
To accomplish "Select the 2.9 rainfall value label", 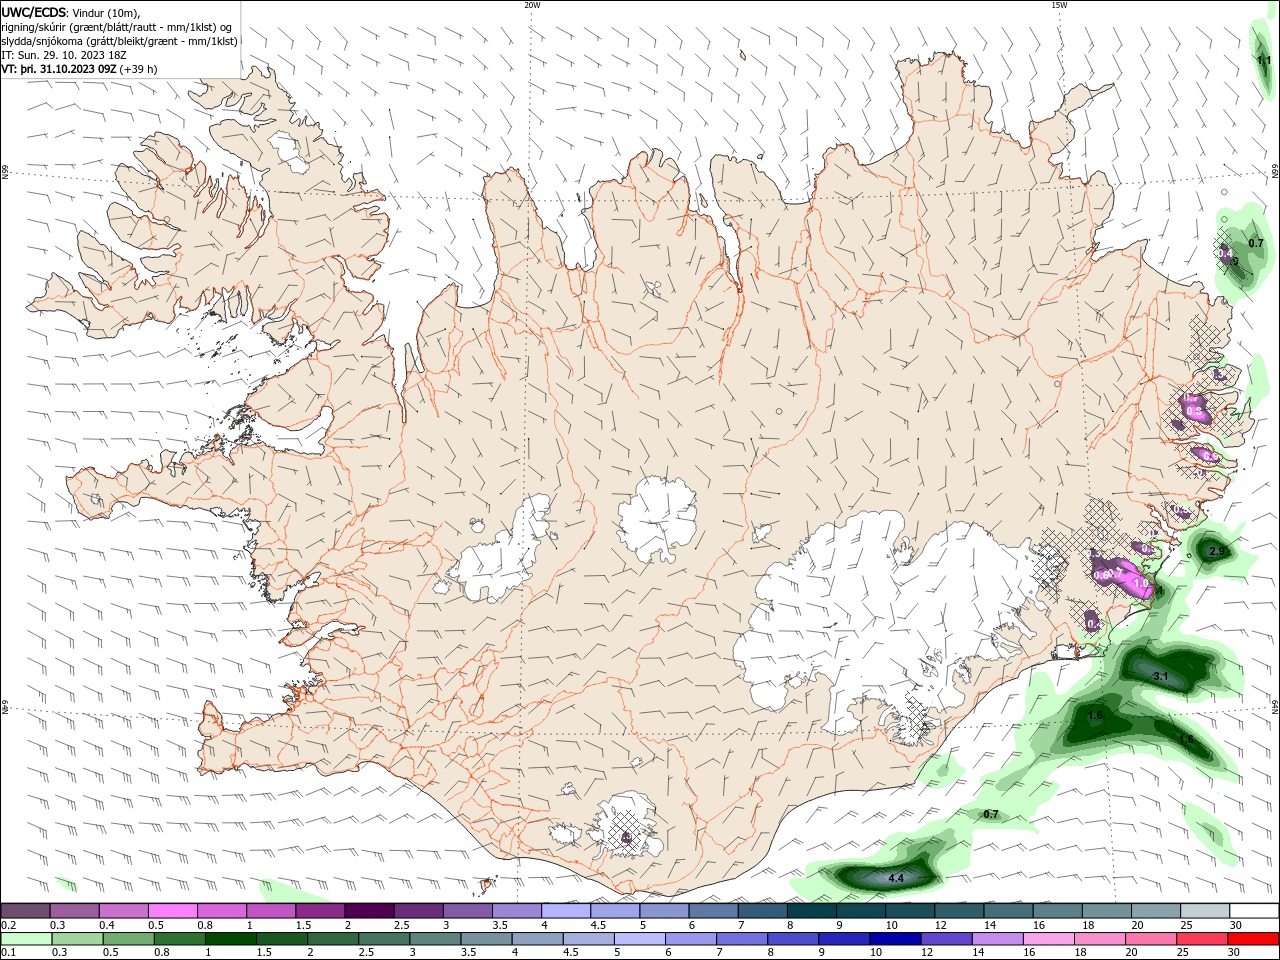I will [x=1217, y=552].
